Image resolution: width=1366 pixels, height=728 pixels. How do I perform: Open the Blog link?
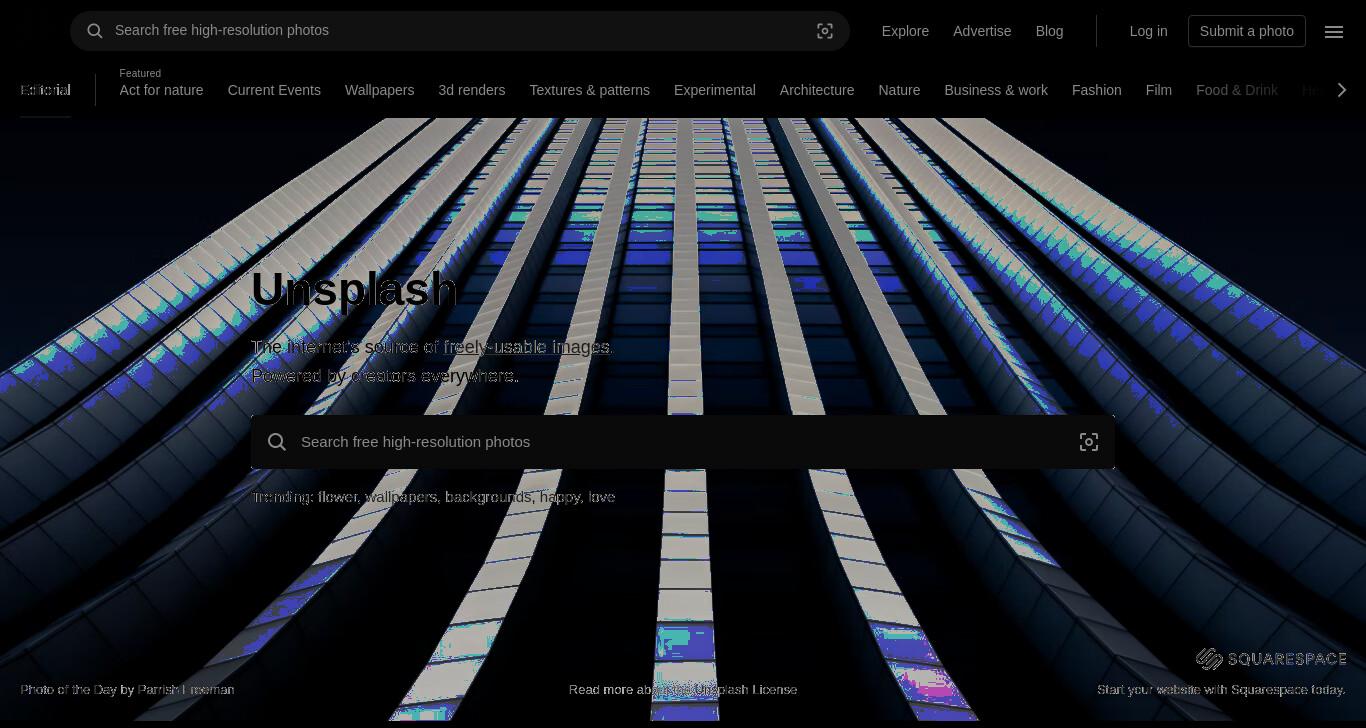click(x=1049, y=31)
